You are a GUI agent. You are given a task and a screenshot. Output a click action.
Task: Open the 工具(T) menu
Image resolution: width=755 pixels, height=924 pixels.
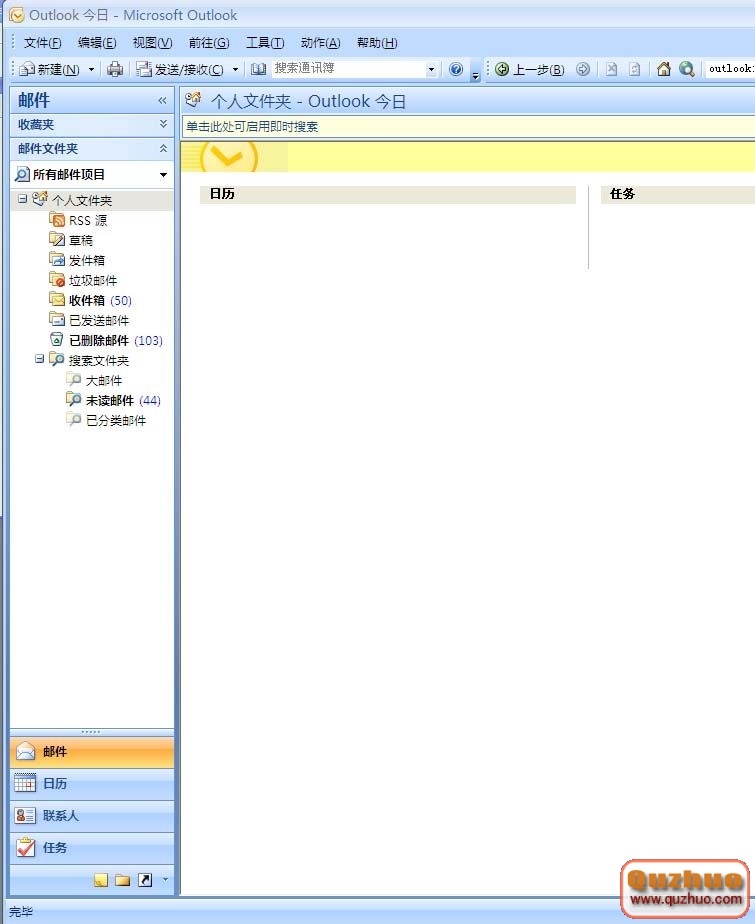click(265, 42)
